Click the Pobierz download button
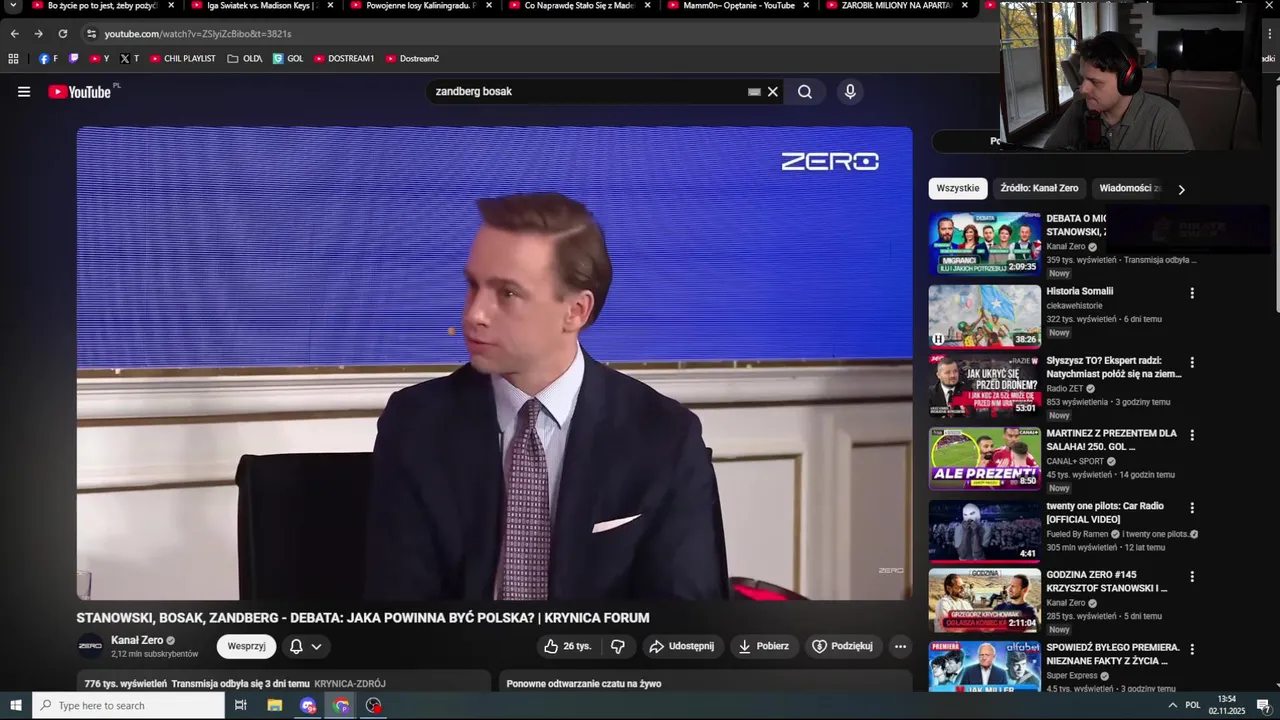1280x720 pixels. (x=763, y=646)
